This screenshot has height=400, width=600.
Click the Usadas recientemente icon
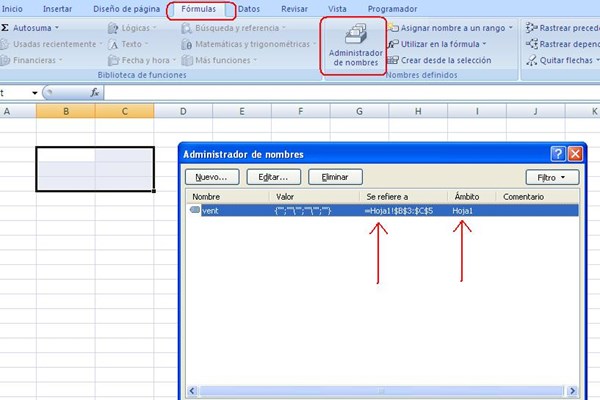pos(5,44)
